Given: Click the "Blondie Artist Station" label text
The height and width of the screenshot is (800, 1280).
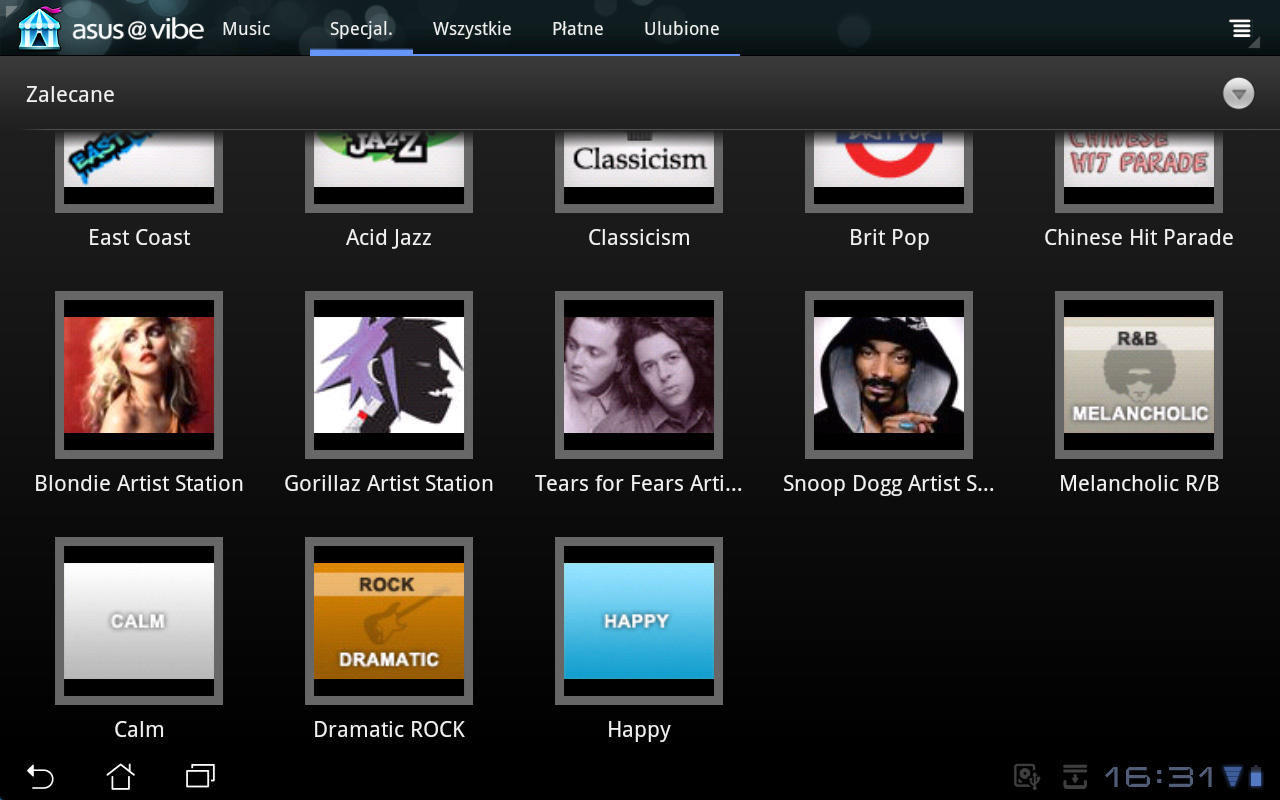Looking at the screenshot, I should click(x=139, y=484).
